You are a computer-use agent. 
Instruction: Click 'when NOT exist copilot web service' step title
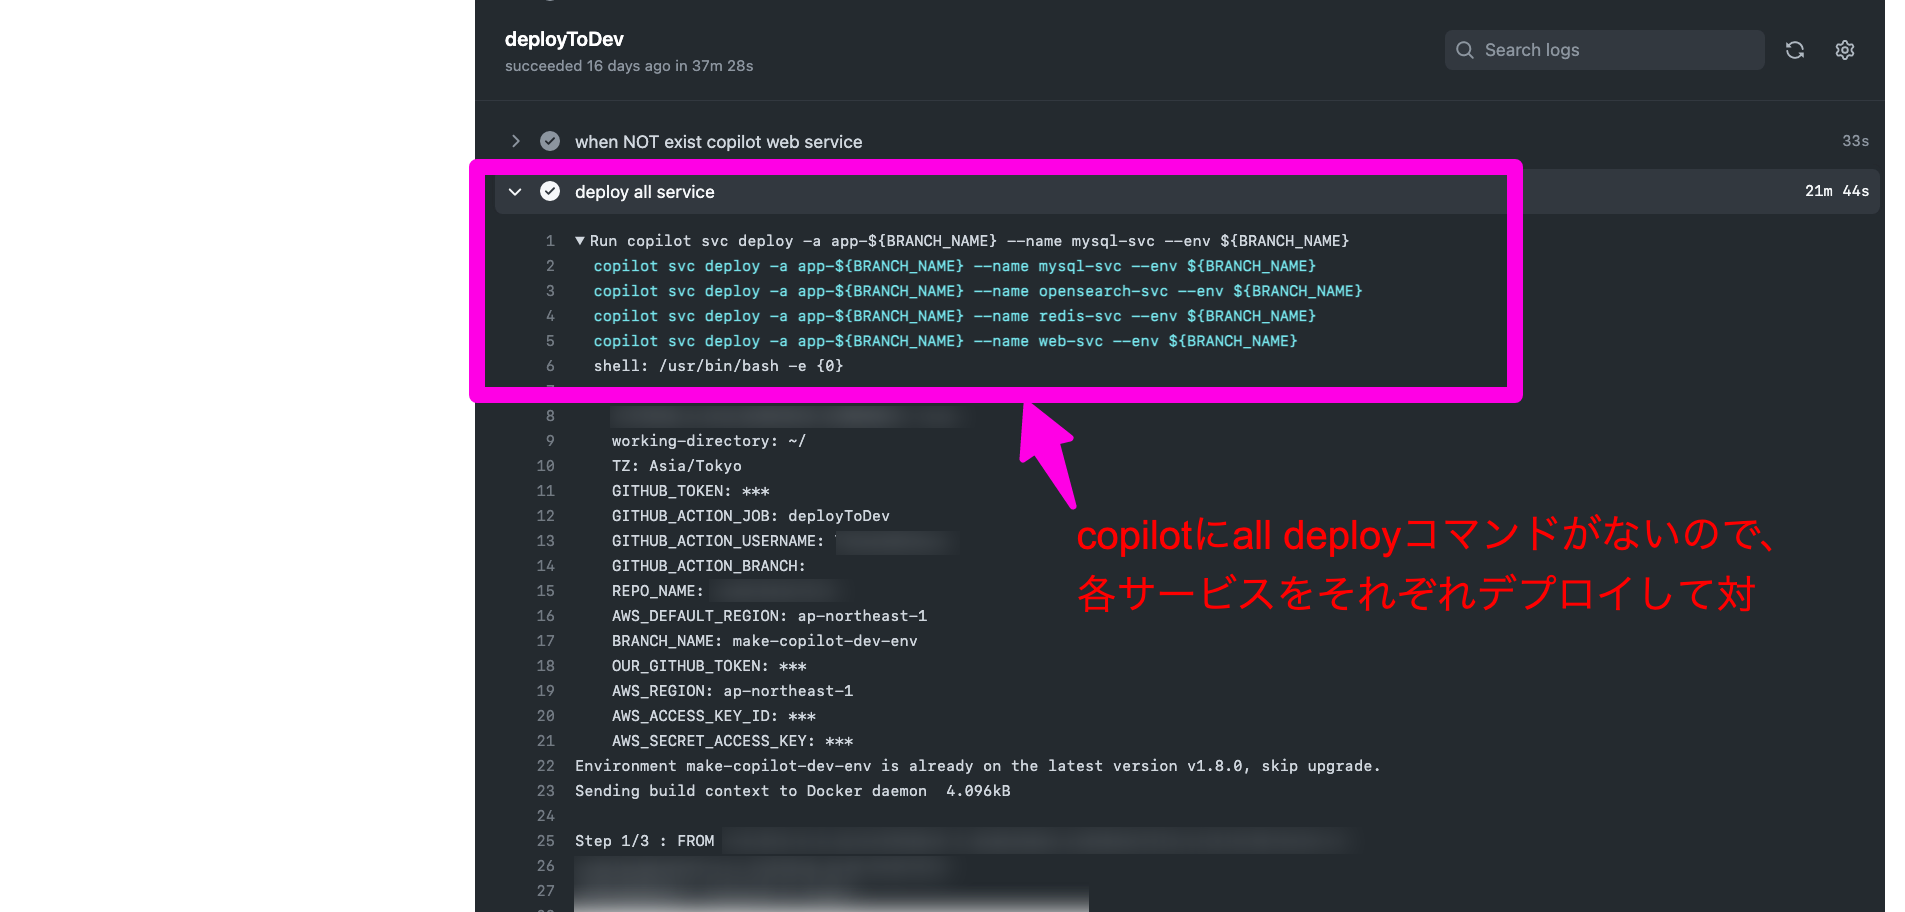pos(718,142)
